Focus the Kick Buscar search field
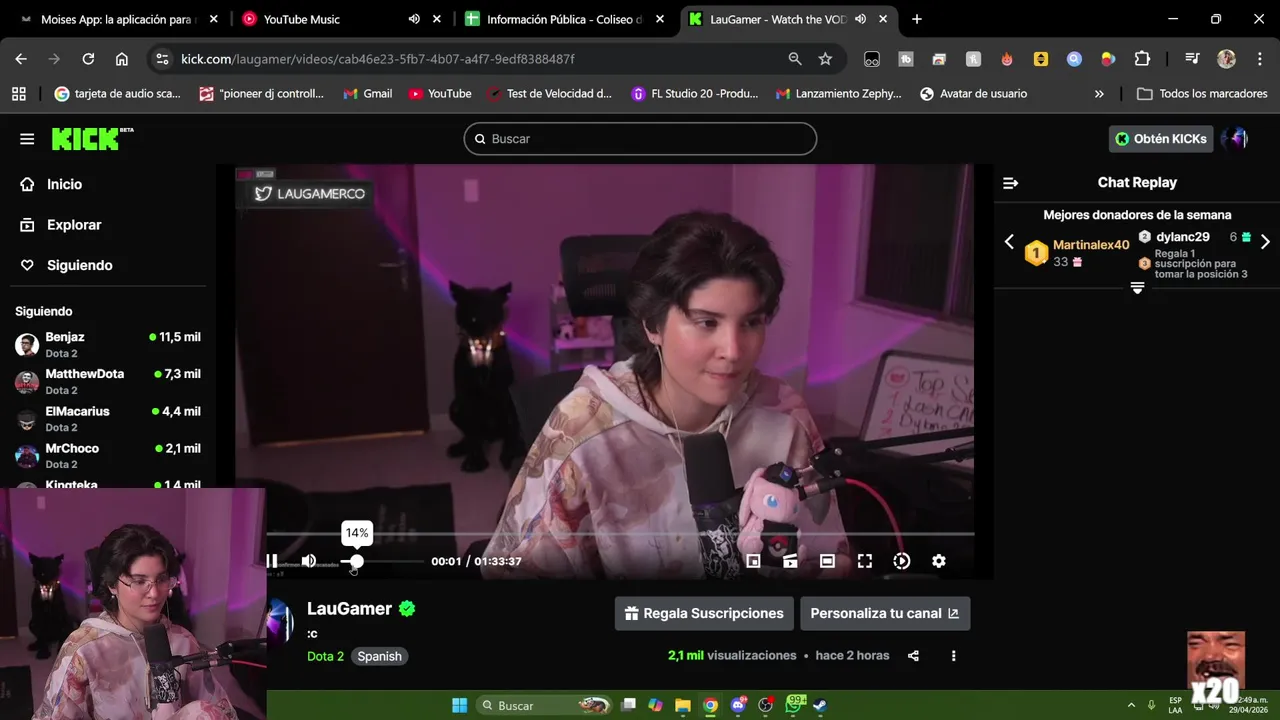The image size is (1280, 720). click(x=640, y=139)
